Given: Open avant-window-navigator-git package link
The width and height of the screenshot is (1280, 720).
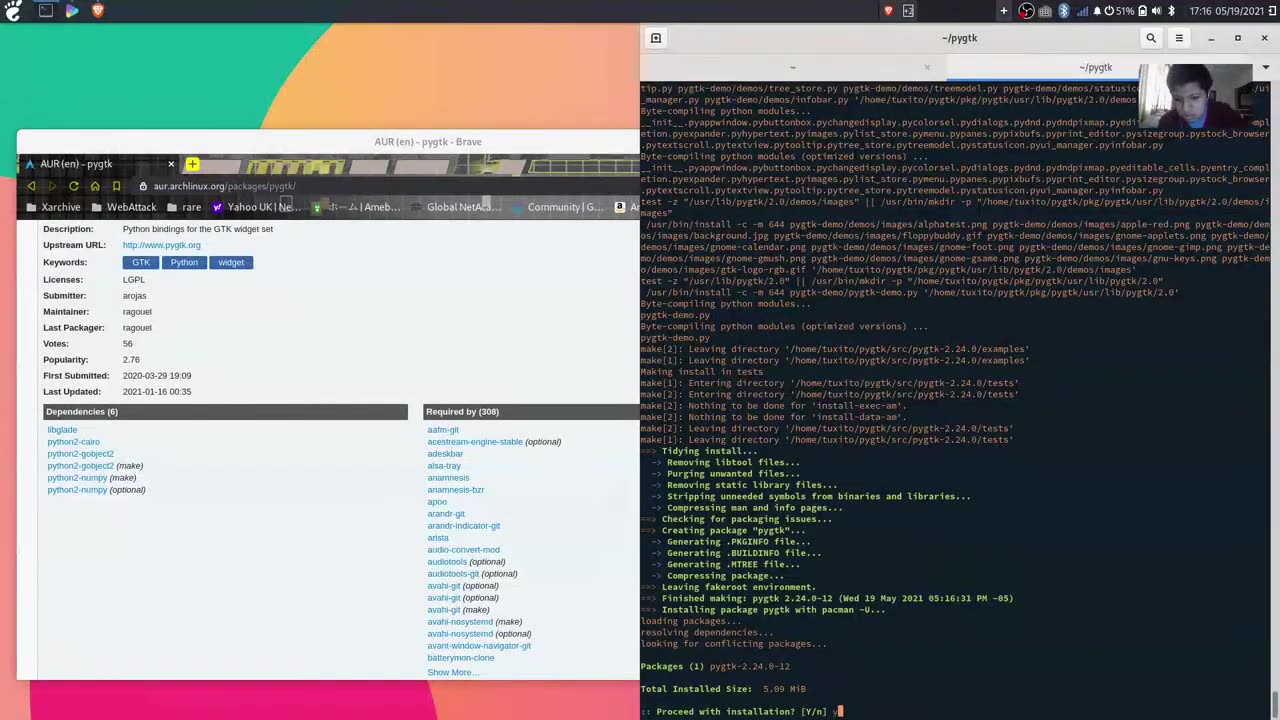Looking at the screenshot, I should click(x=479, y=646).
